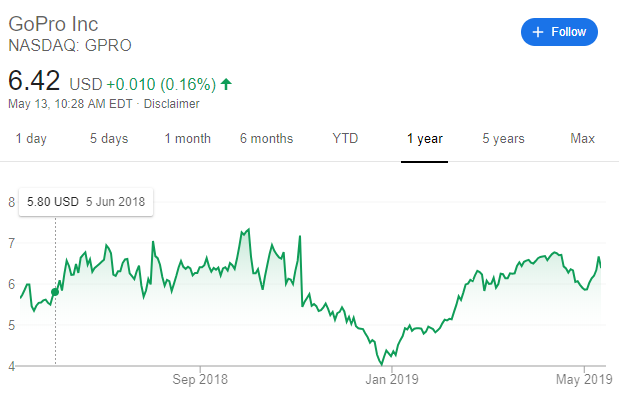The width and height of the screenshot is (619, 405).
Task: Click the May 13, 10:28 AM EDT timestamp
Action: point(70,104)
